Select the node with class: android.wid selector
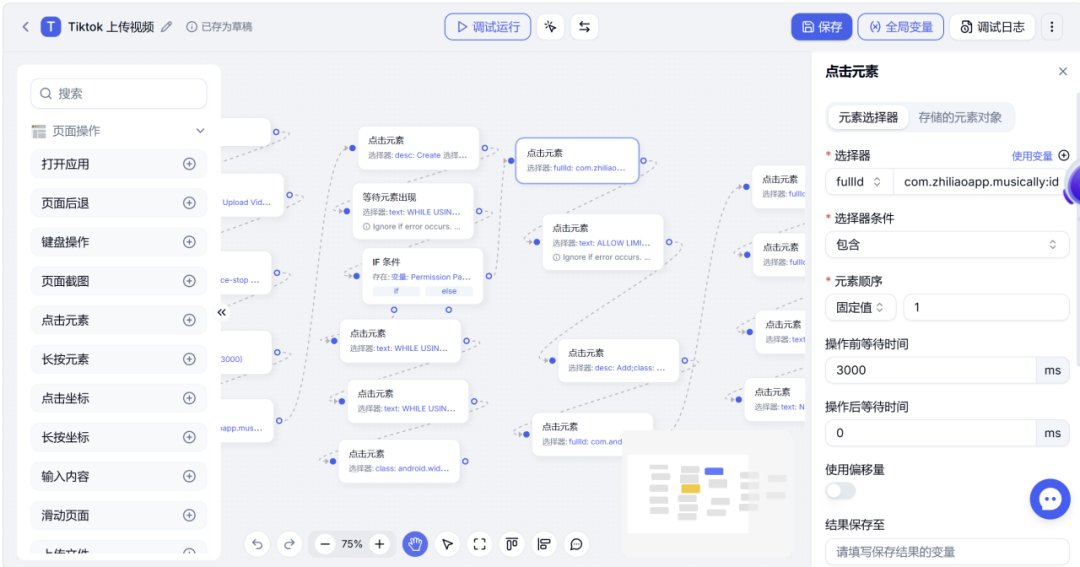The width and height of the screenshot is (1080, 567). [399, 461]
